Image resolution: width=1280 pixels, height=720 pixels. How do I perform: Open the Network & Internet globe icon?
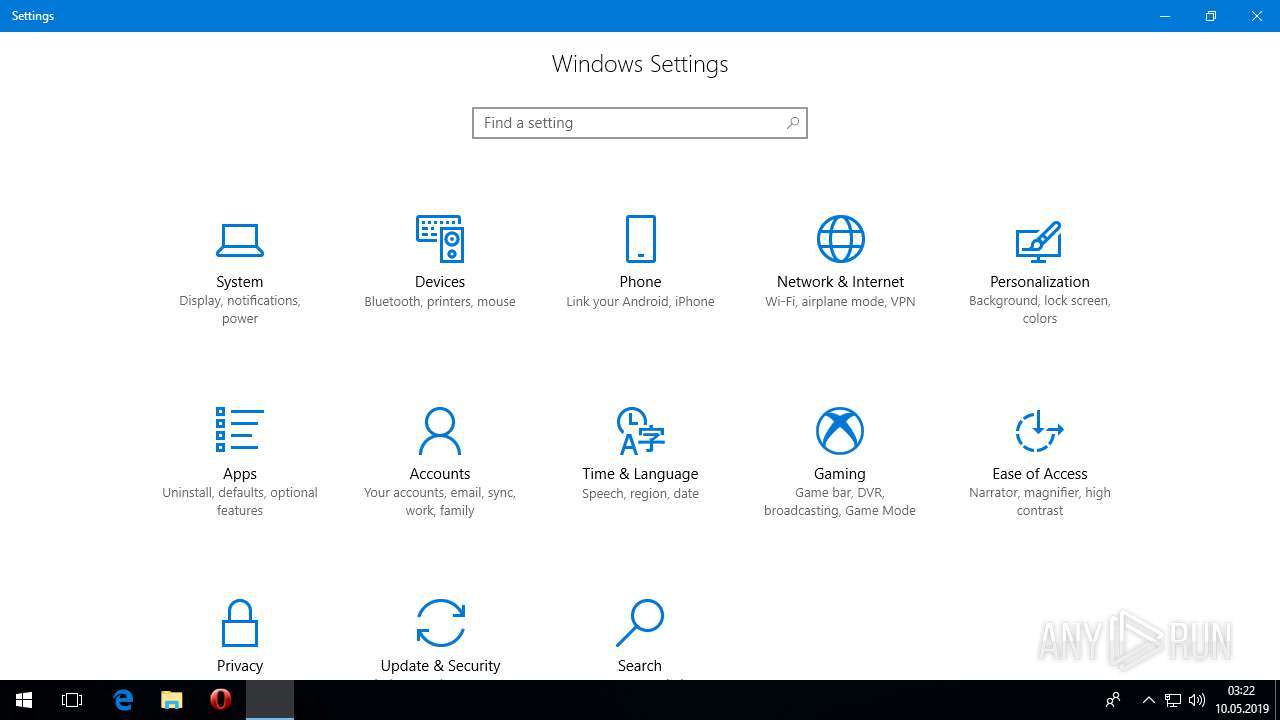coord(840,239)
